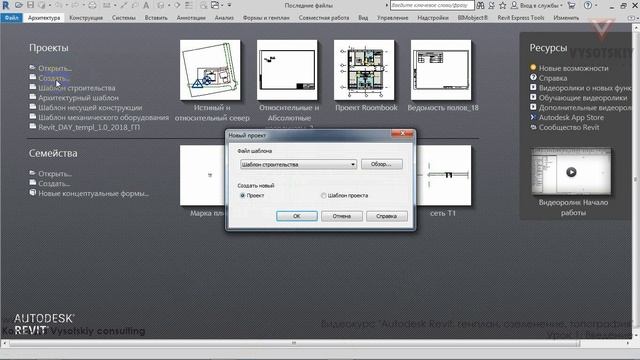640x360 pixels.
Task: Open the сеть Т1 family thumbnail
Action: click(x=443, y=176)
